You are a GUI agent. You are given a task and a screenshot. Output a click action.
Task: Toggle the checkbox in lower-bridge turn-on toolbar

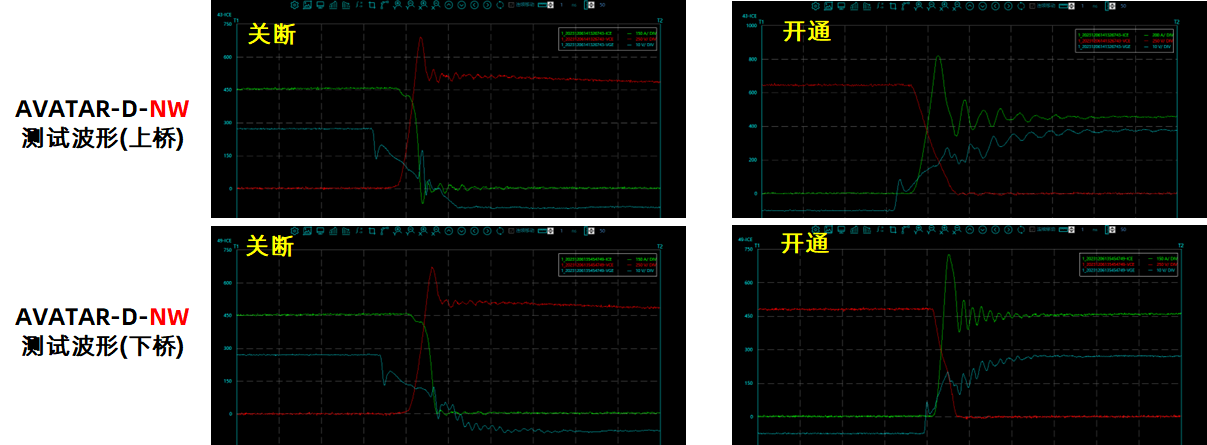tap(1032, 229)
